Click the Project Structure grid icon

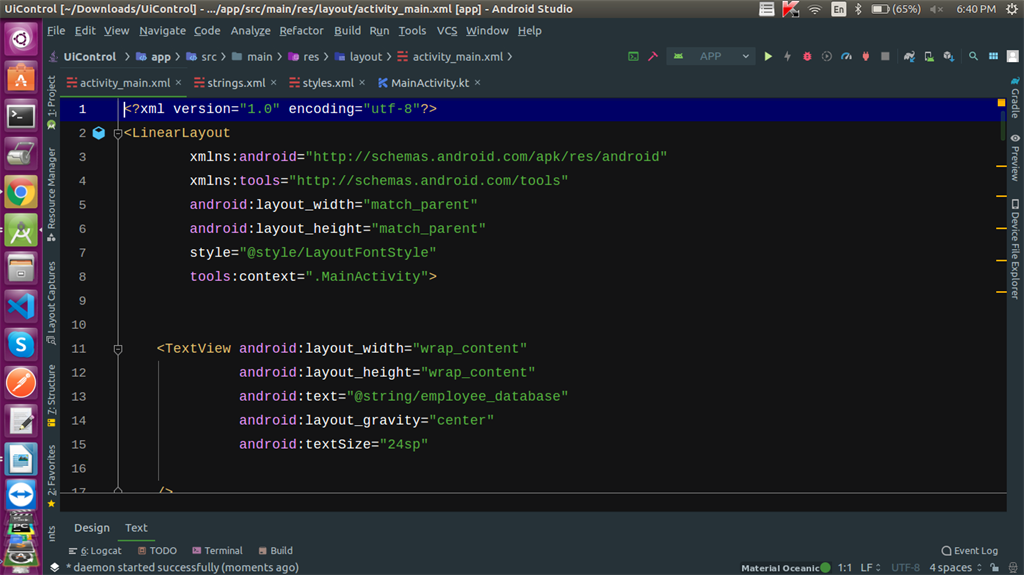click(x=993, y=57)
